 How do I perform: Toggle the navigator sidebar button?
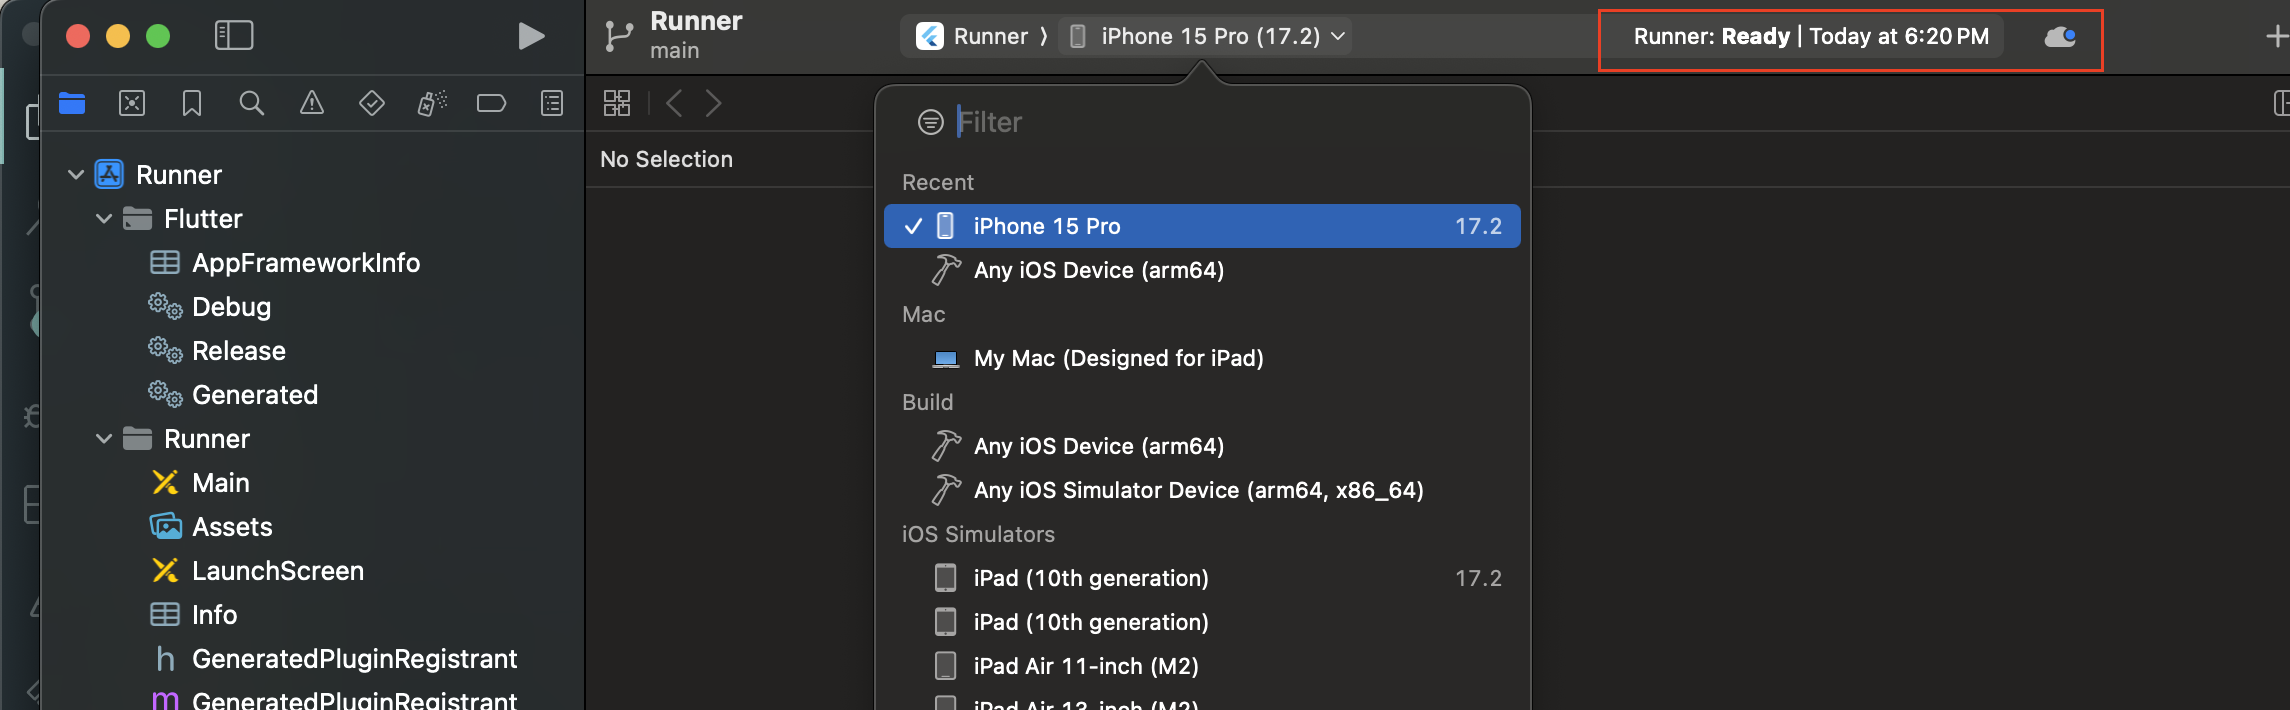pos(234,36)
